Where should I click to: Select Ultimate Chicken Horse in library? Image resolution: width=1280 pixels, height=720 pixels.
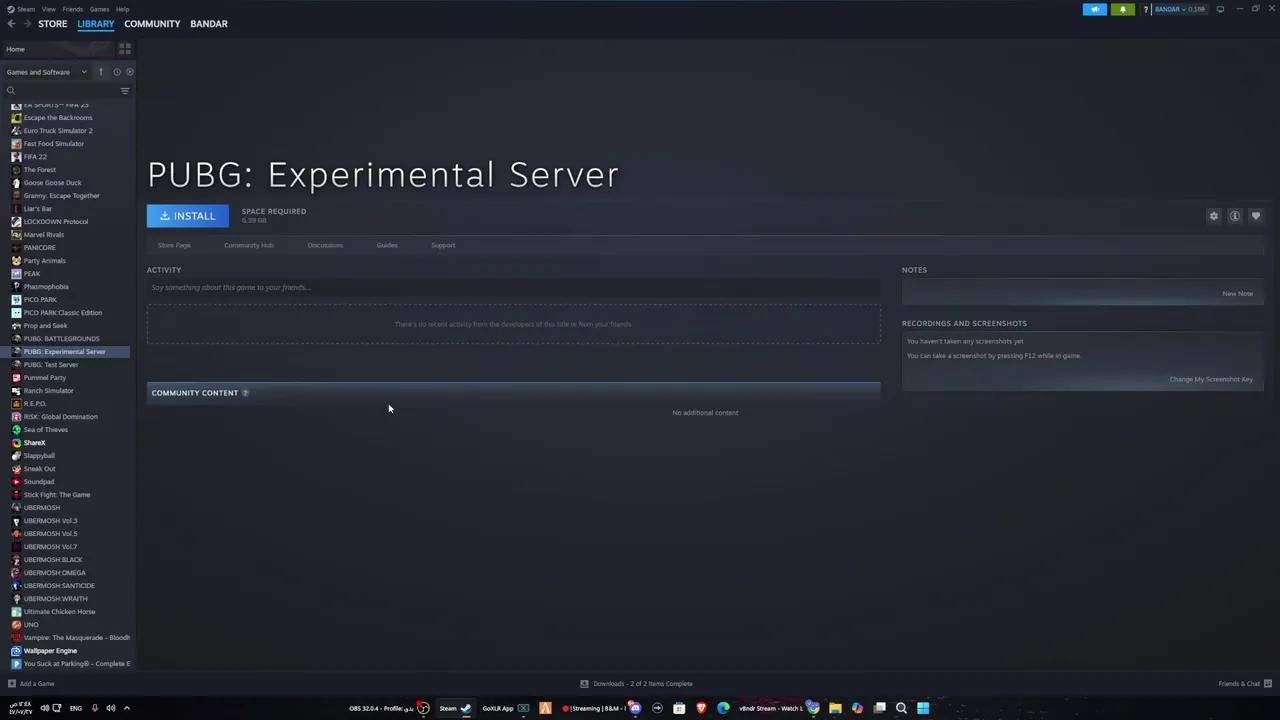59,612
